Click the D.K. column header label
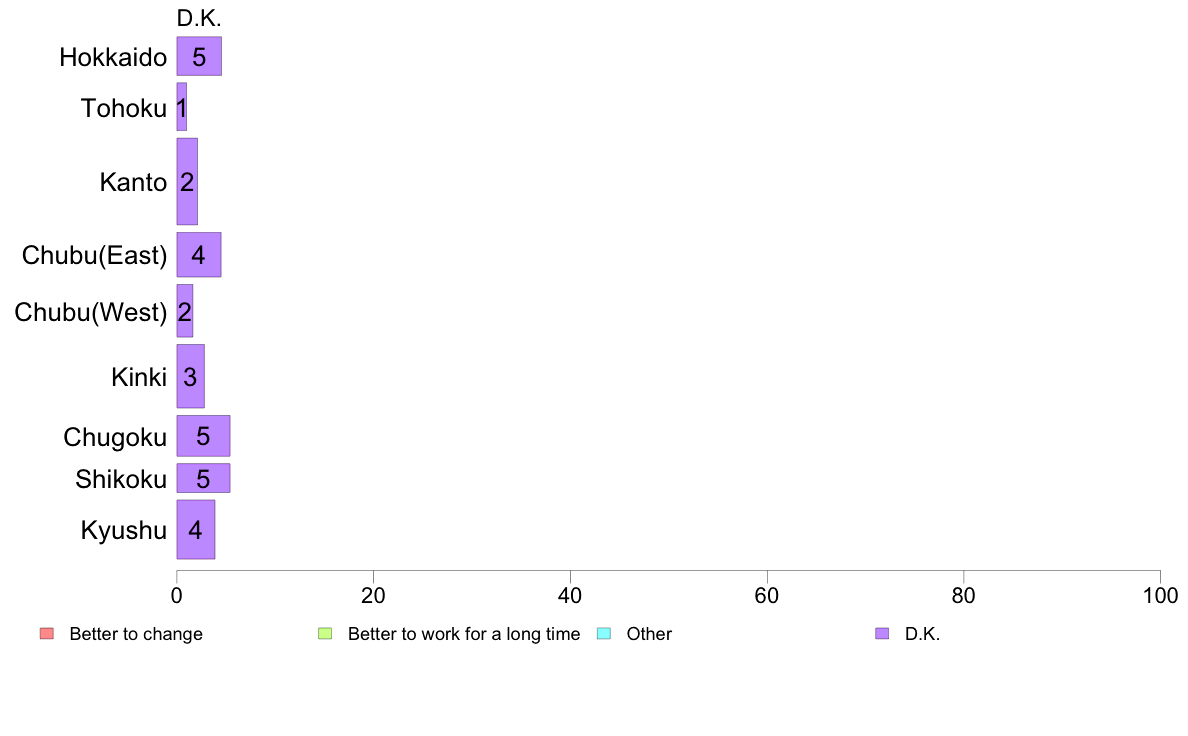Image resolution: width=1188 pixels, height=736 pixels. point(199,18)
